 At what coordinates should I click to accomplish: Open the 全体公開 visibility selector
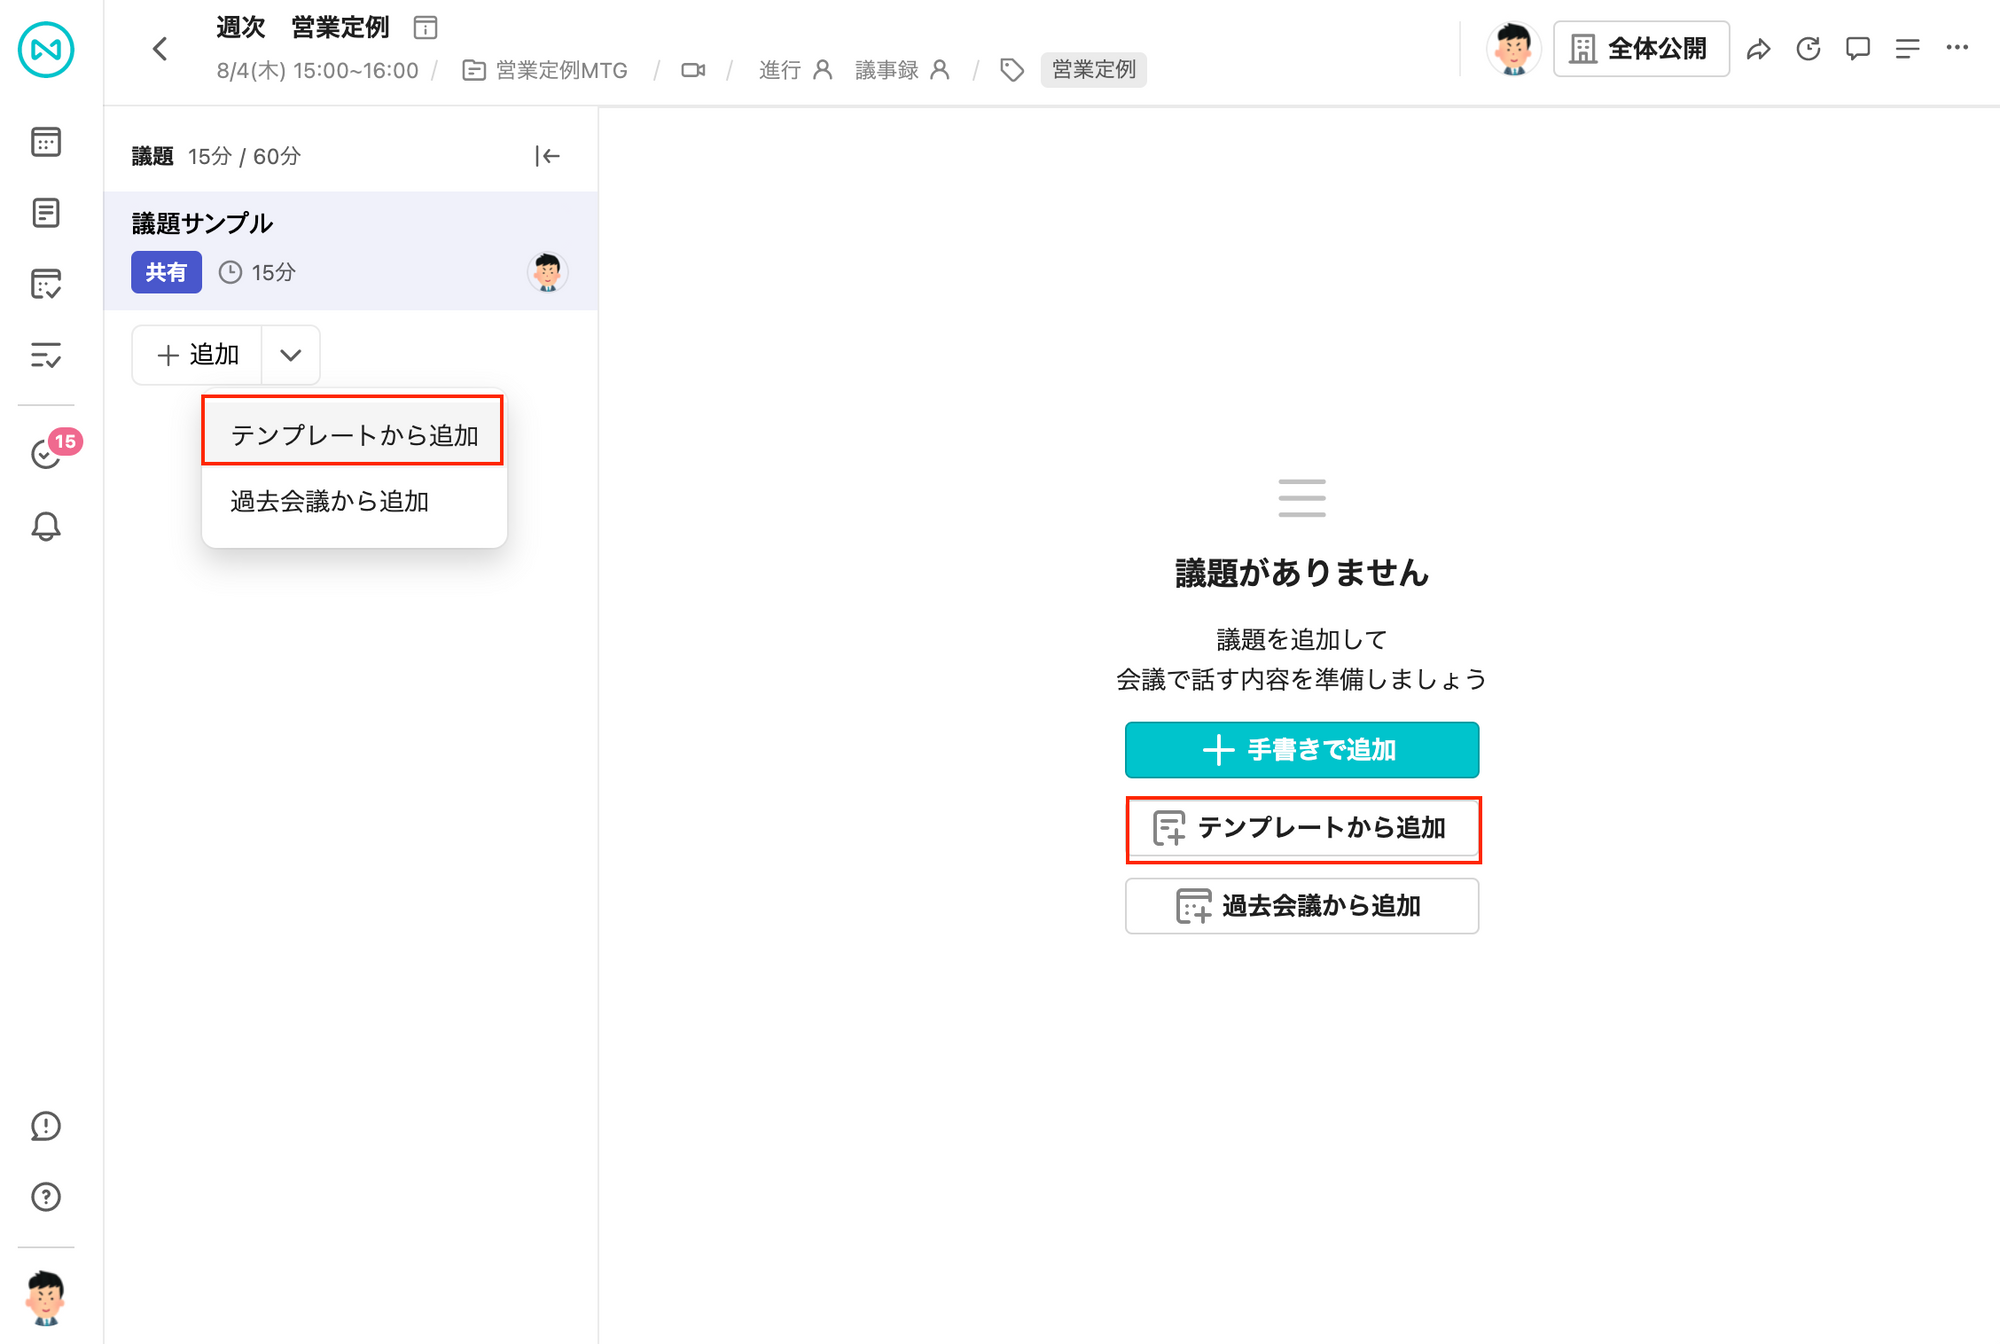point(1641,48)
